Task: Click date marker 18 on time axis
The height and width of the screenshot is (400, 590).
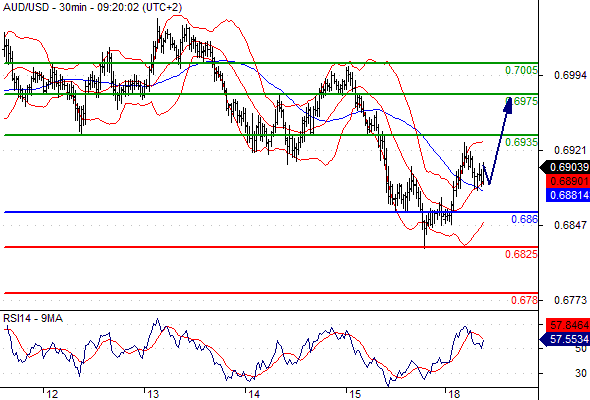Action: (x=454, y=394)
